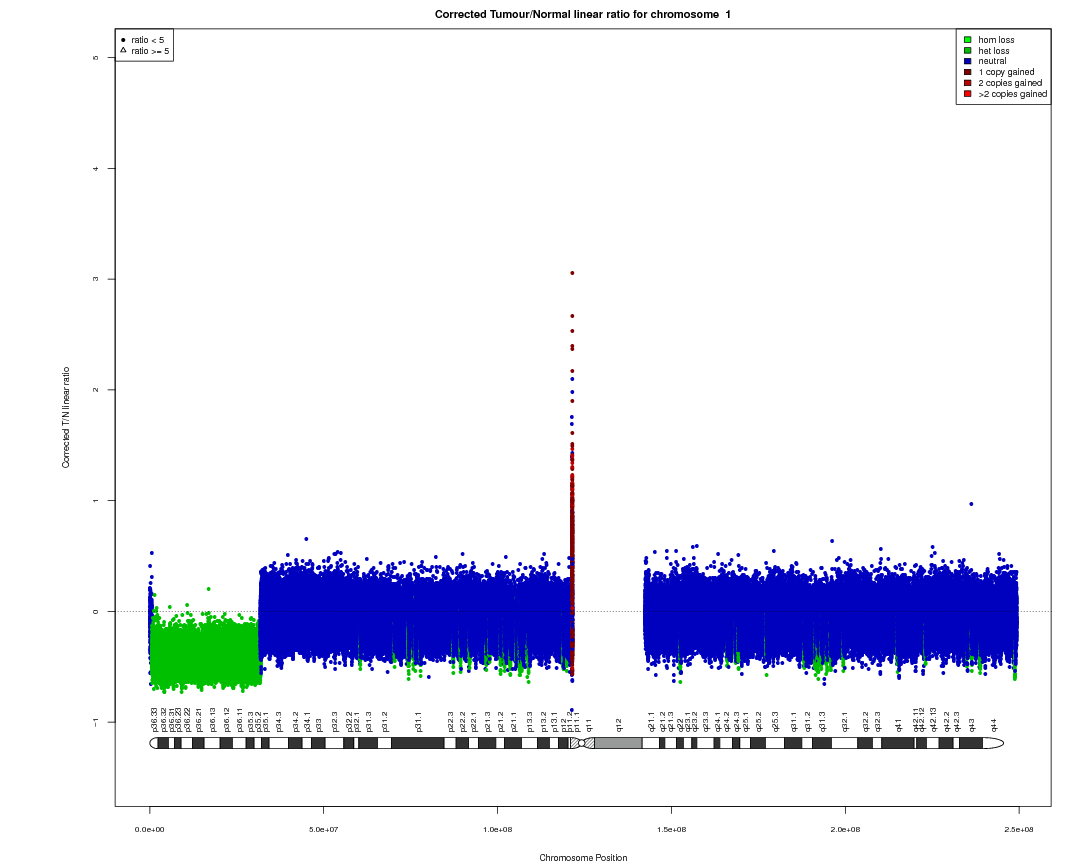Click the lone blue point just above -1

572,710
